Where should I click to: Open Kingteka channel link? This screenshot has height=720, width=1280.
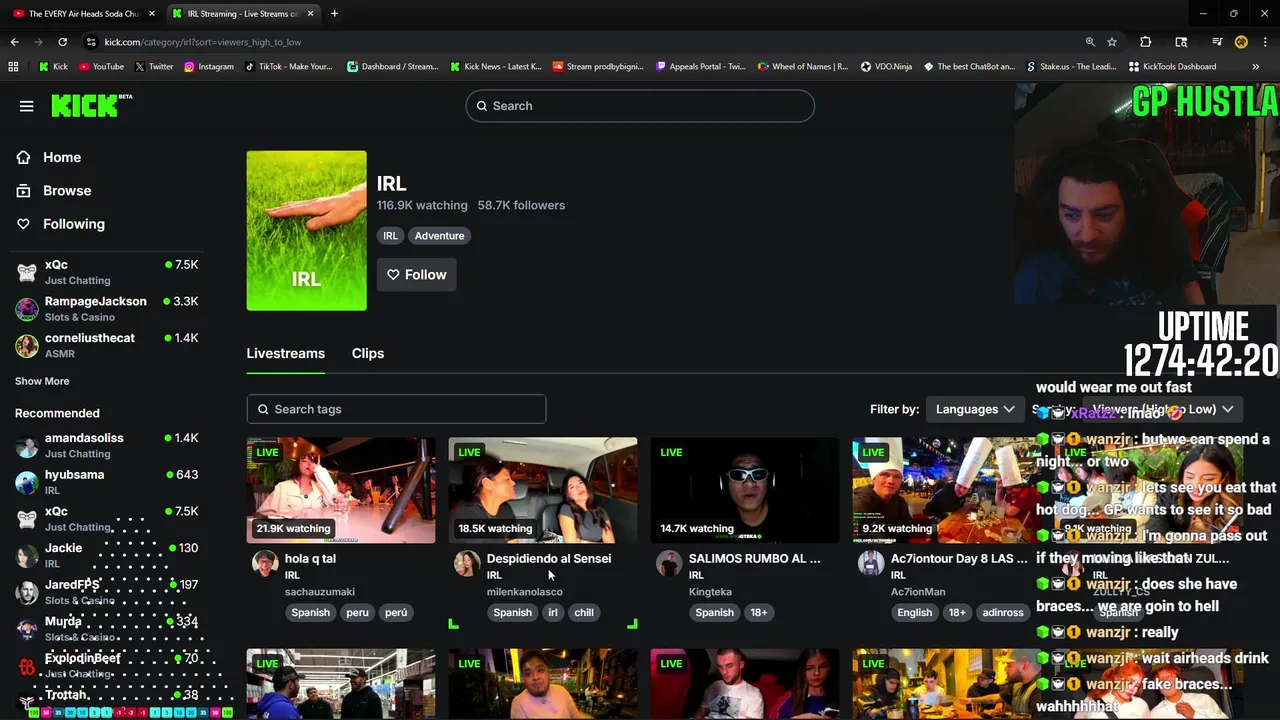tap(710, 592)
